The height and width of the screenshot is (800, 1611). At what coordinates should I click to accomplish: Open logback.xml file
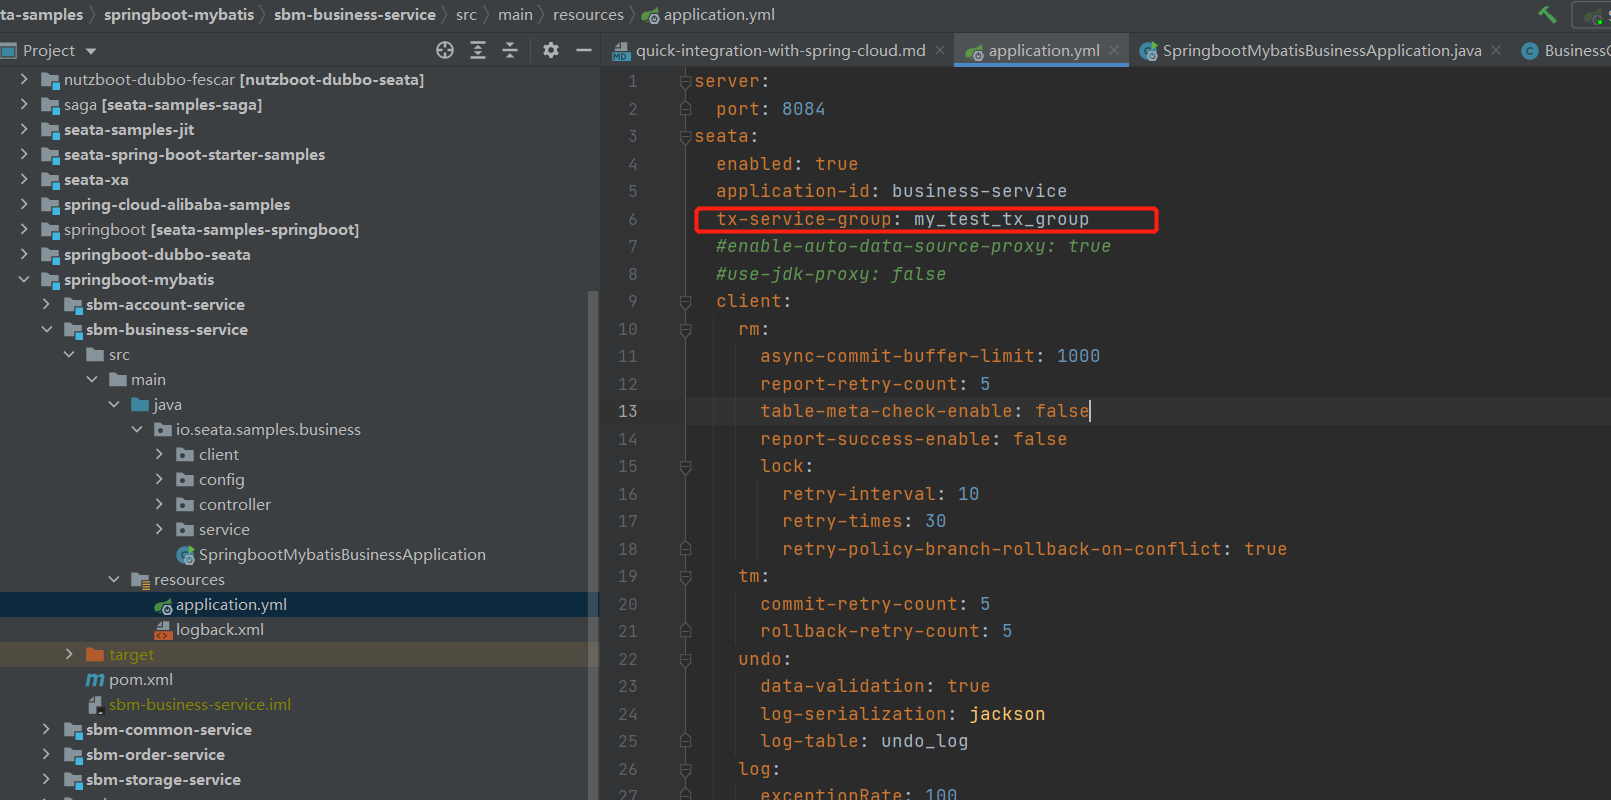pyautogui.click(x=220, y=629)
